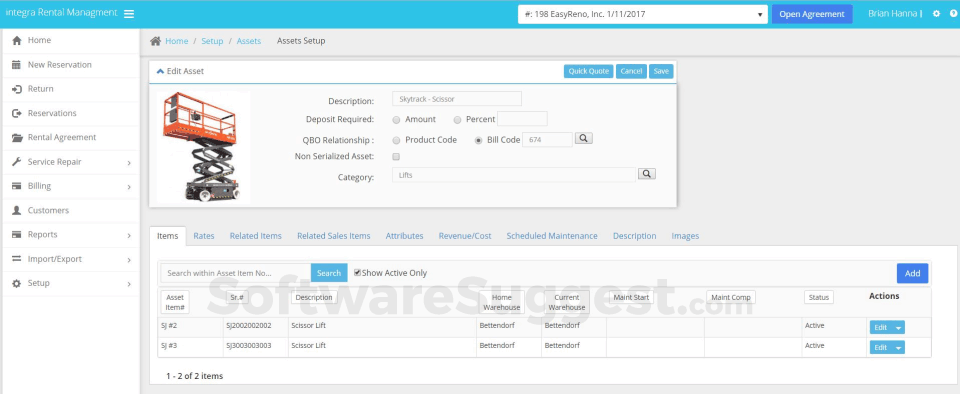Screen dimensions: 960x394
Task: Select the Product Code radio button
Action: coord(396,140)
